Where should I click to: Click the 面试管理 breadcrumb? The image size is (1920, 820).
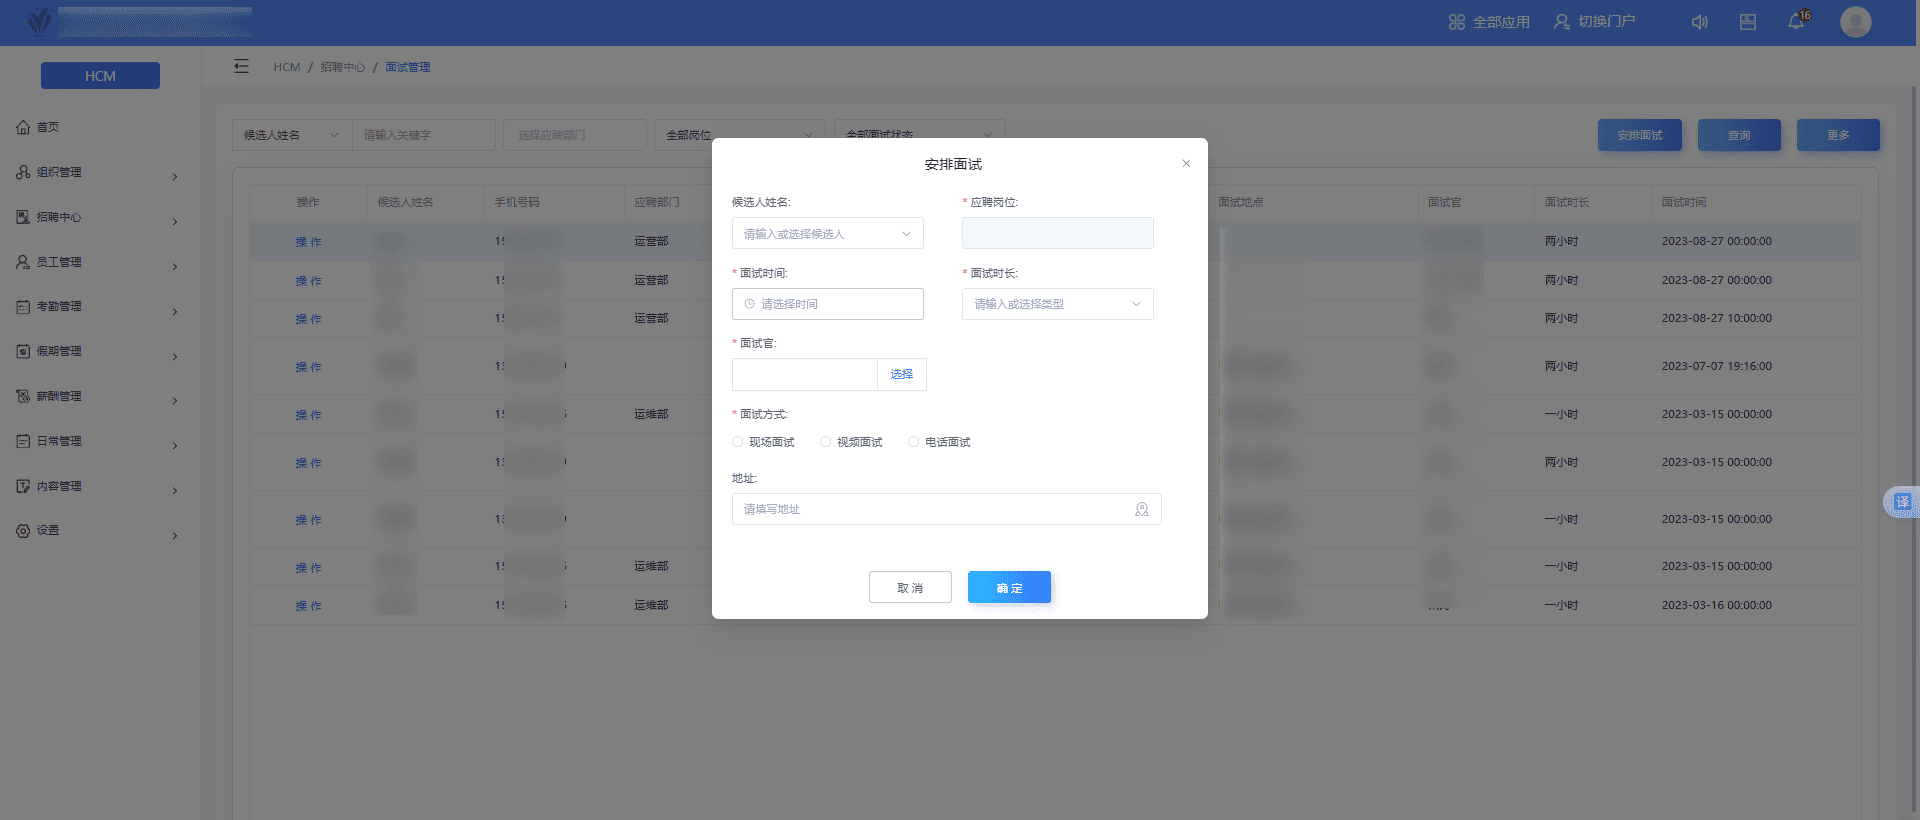[408, 67]
